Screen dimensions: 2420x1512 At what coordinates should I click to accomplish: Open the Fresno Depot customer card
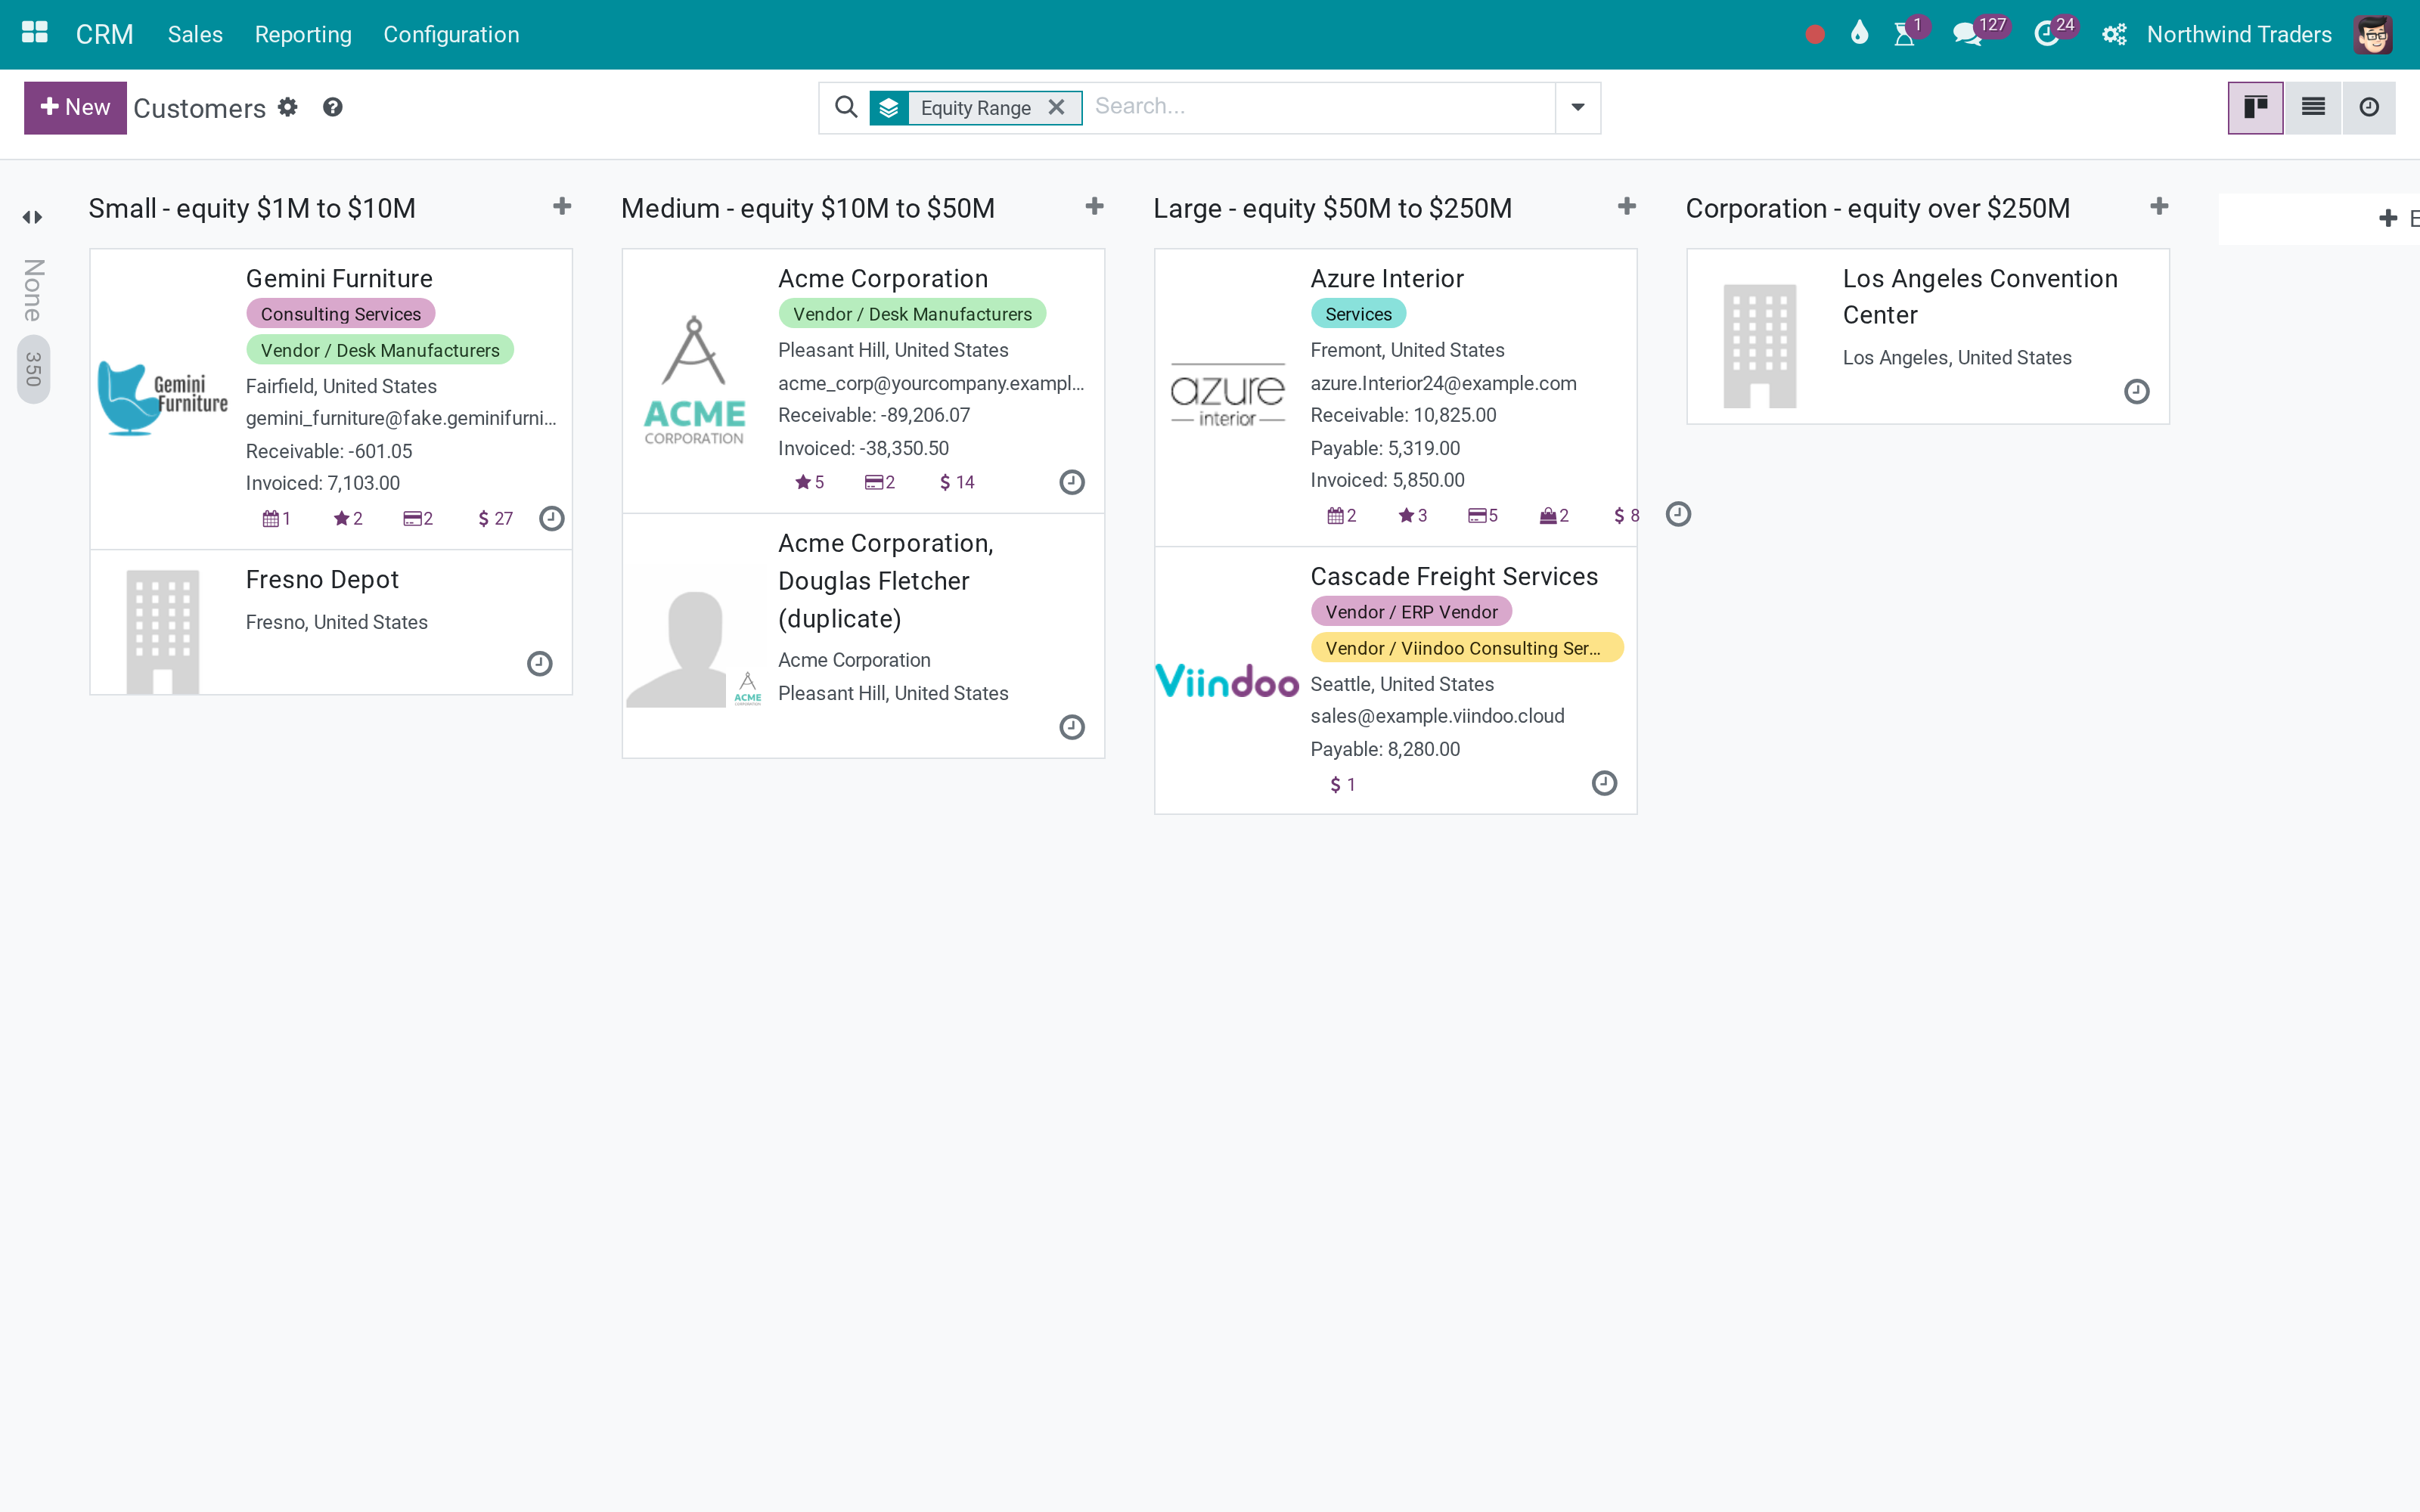[x=331, y=622]
